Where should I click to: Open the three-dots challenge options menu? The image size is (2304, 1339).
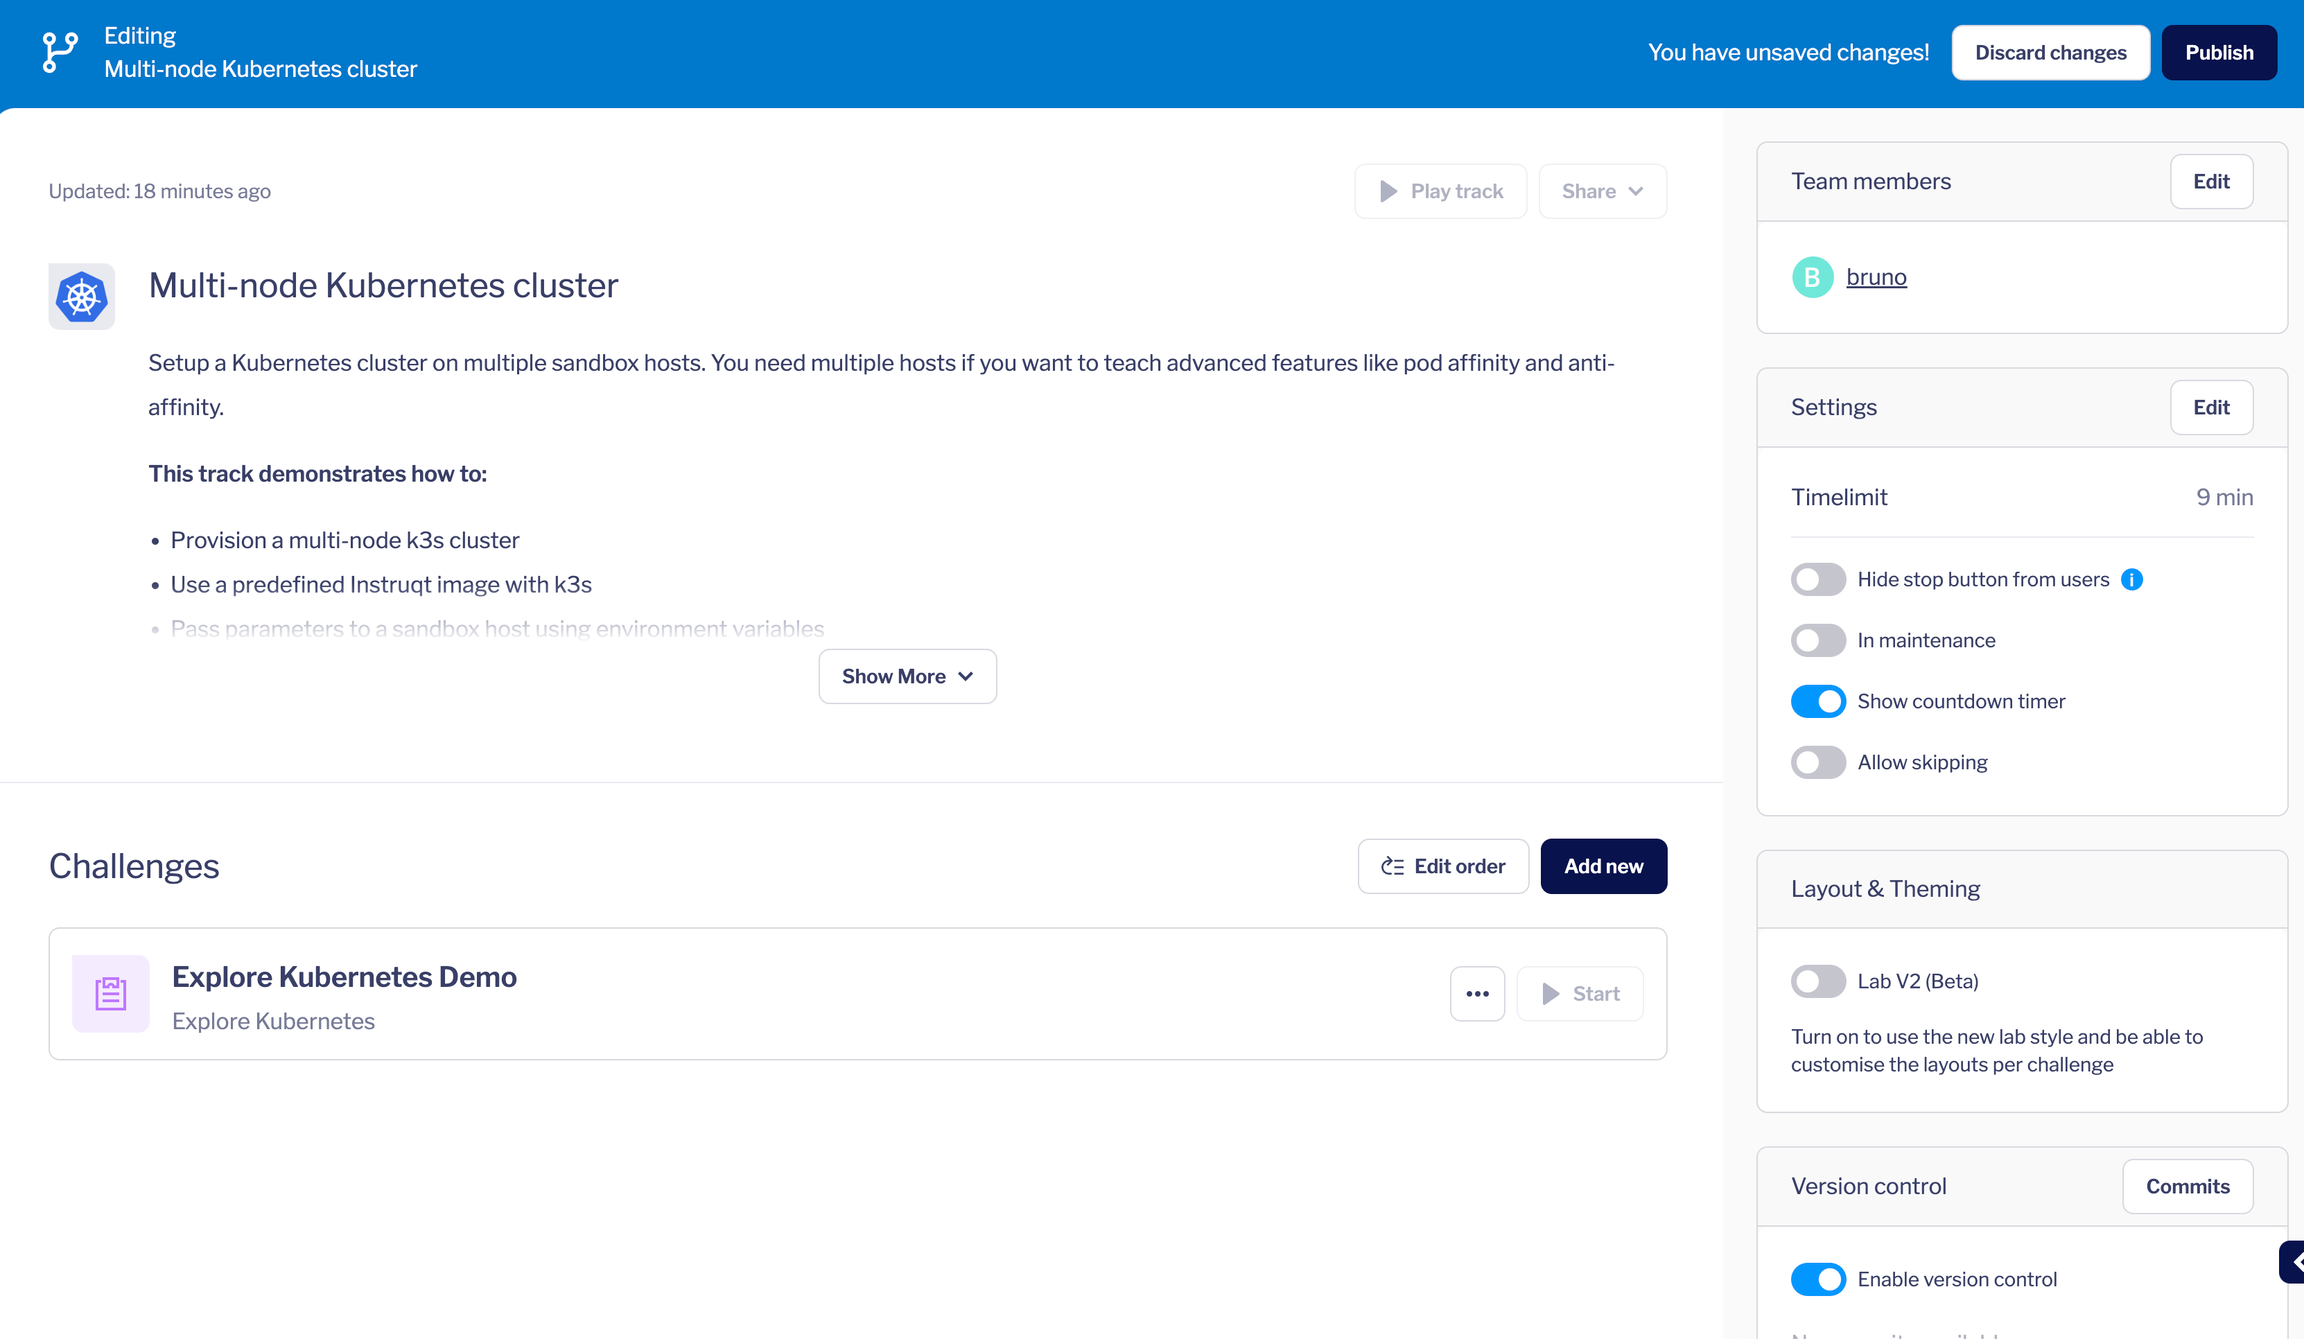(1477, 993)
